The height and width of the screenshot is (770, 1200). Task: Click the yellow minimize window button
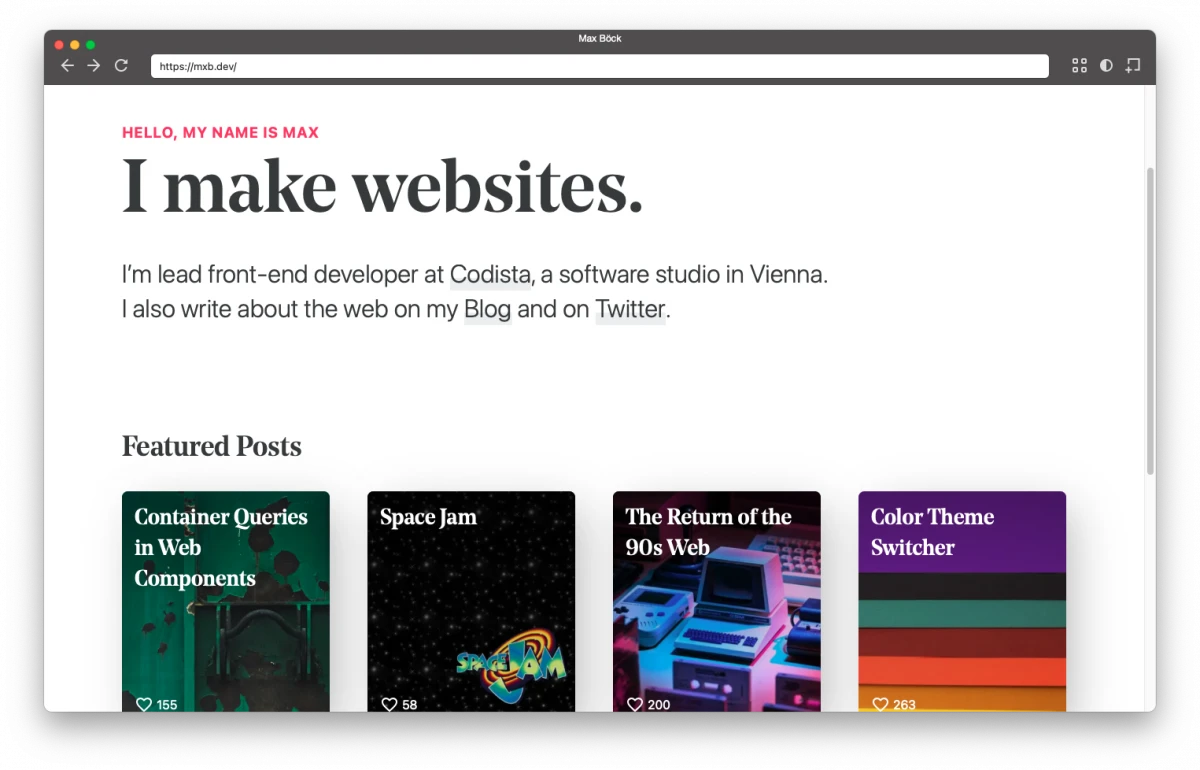click(x=74, y=45)
